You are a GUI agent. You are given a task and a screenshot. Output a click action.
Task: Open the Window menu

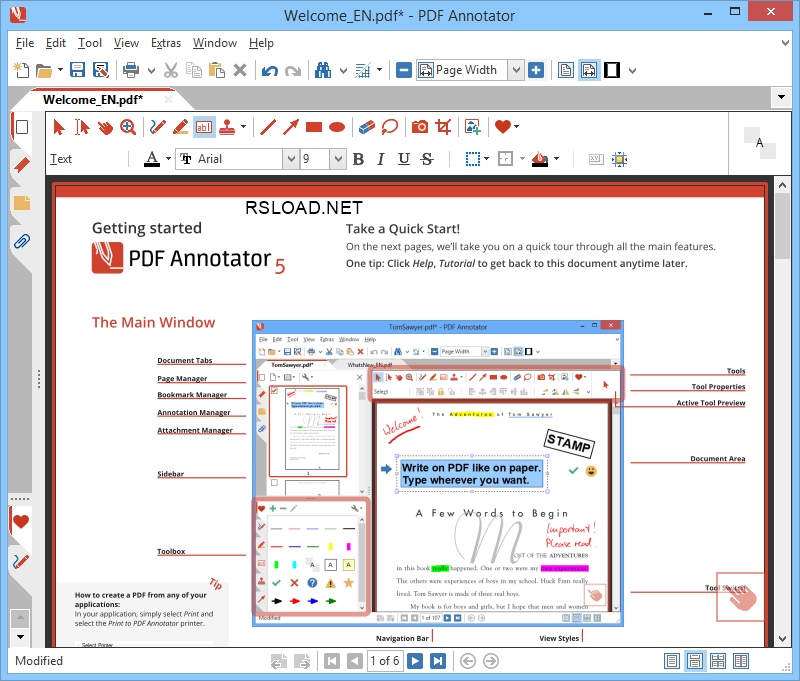(215, 43)
